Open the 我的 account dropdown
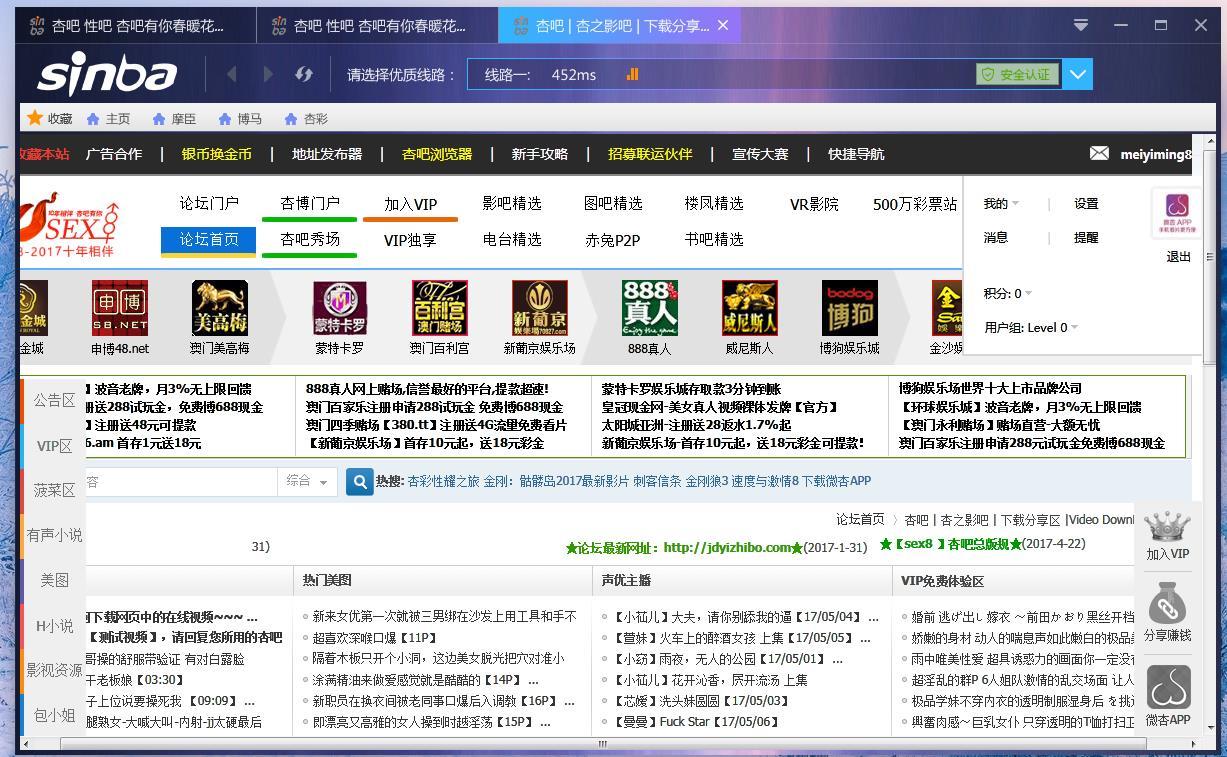This screenshot has height=757, width=1227. point(1000,203)
